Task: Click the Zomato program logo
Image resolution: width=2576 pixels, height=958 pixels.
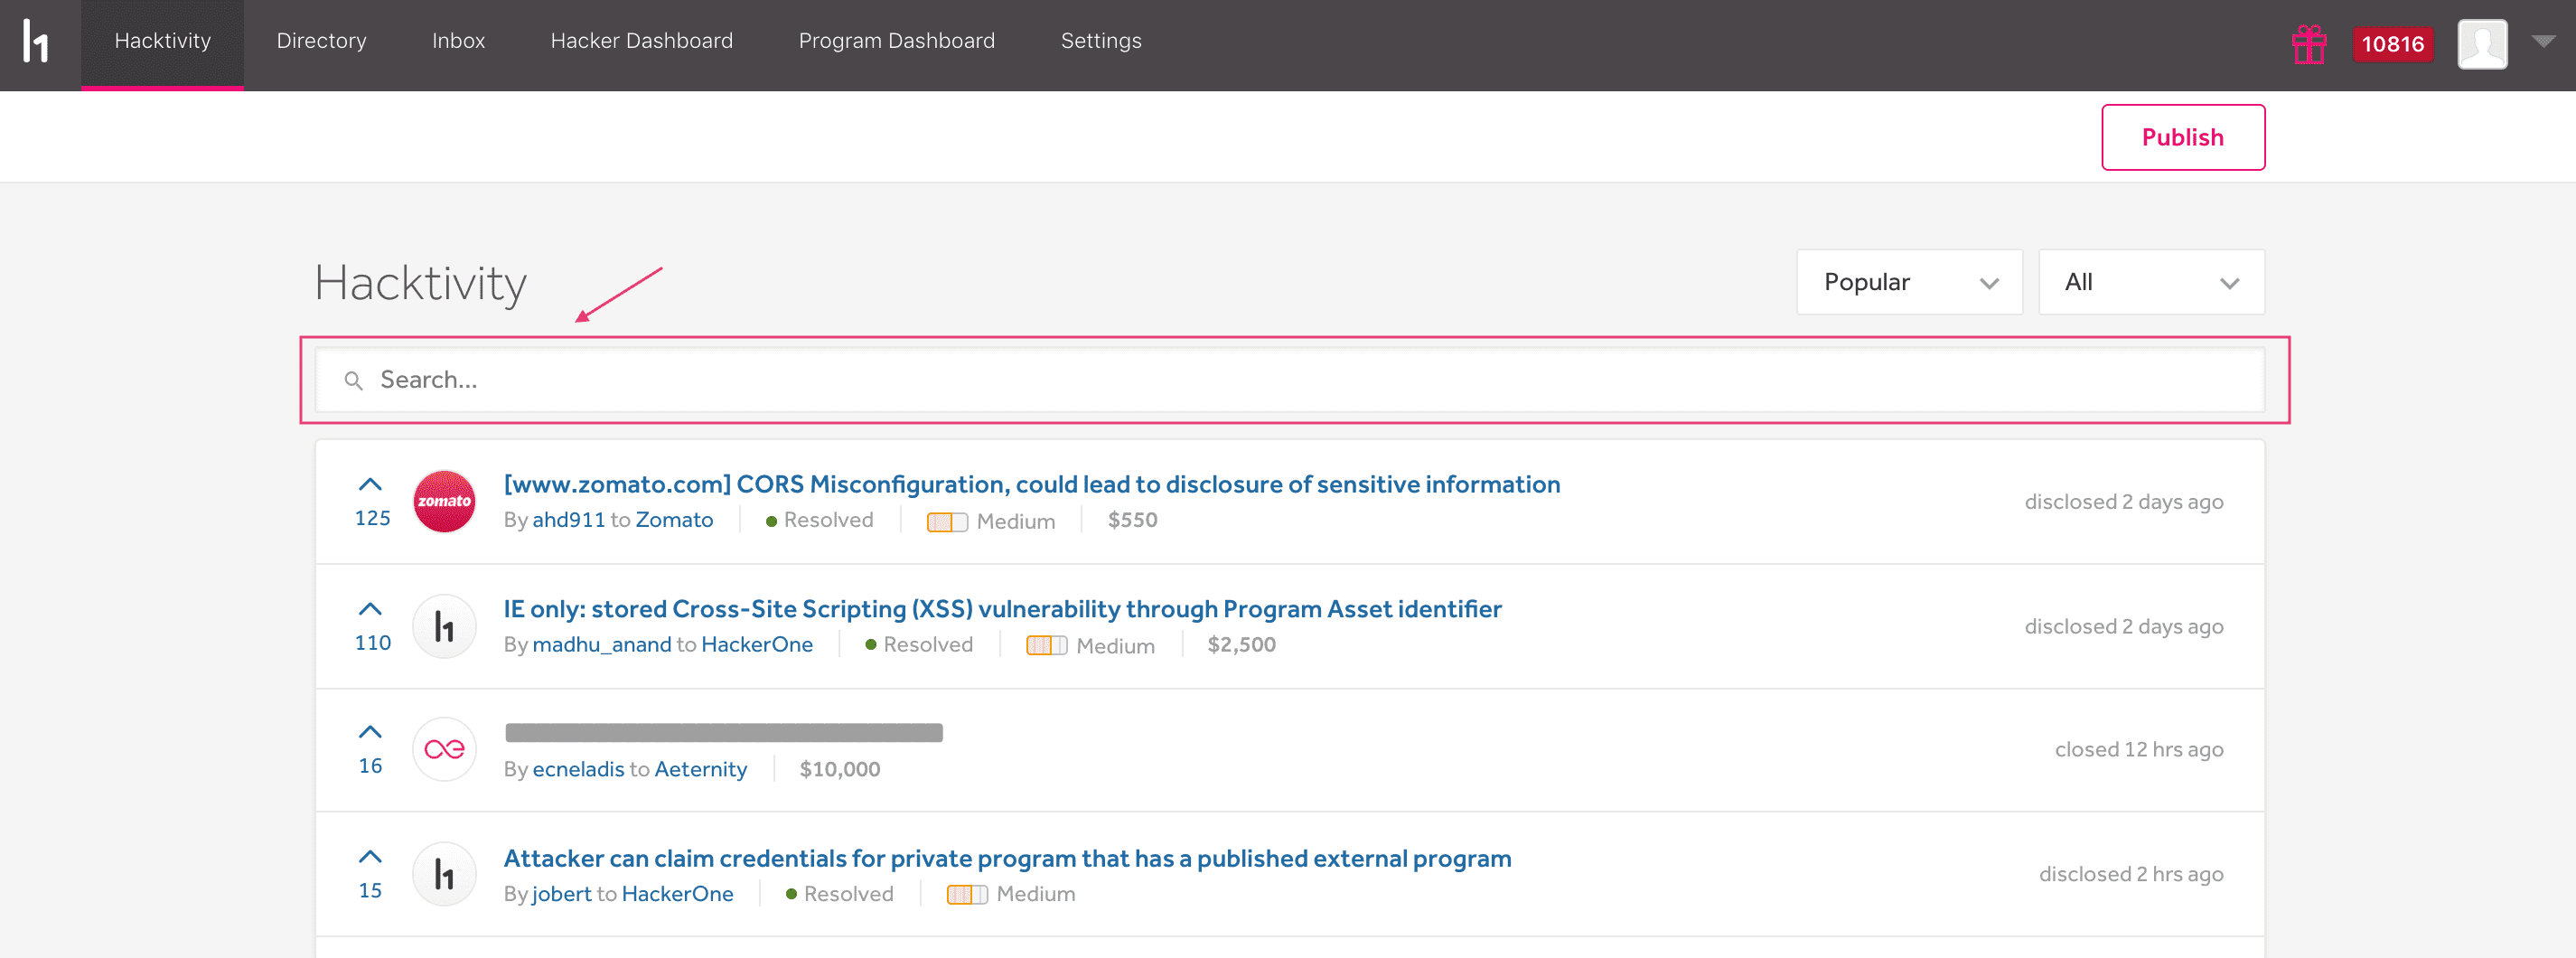Action: click(444, 501)
